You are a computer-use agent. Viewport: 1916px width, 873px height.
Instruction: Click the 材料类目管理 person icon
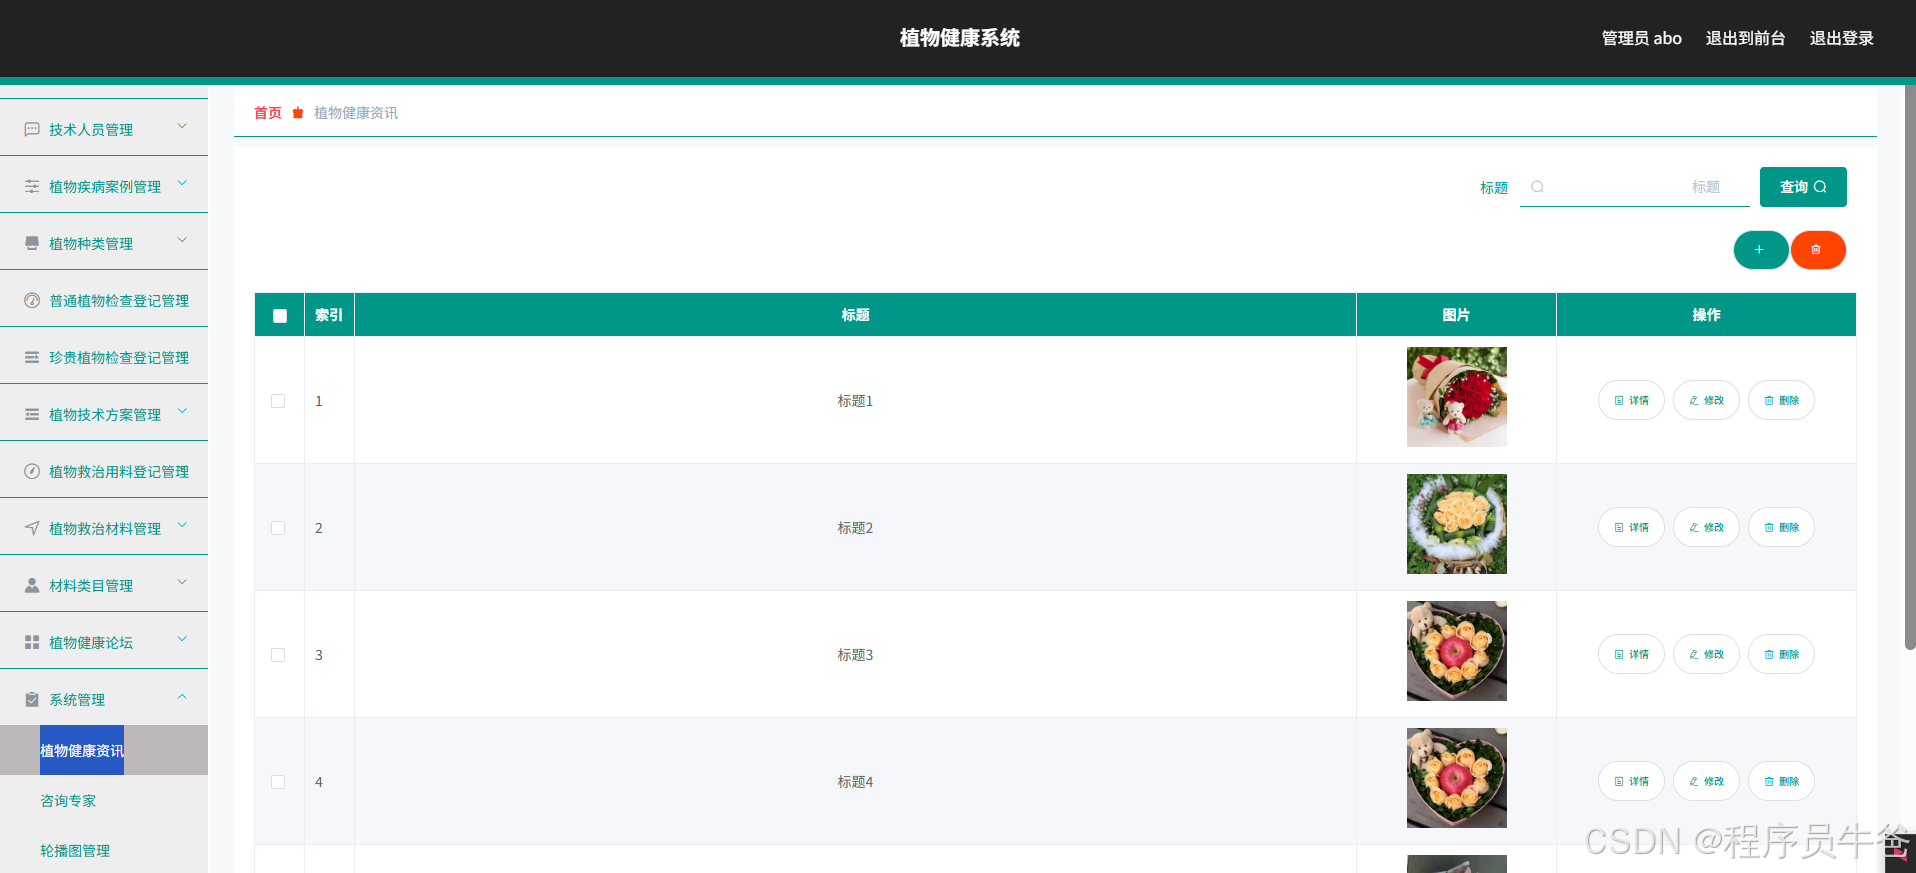pos(32,585)
